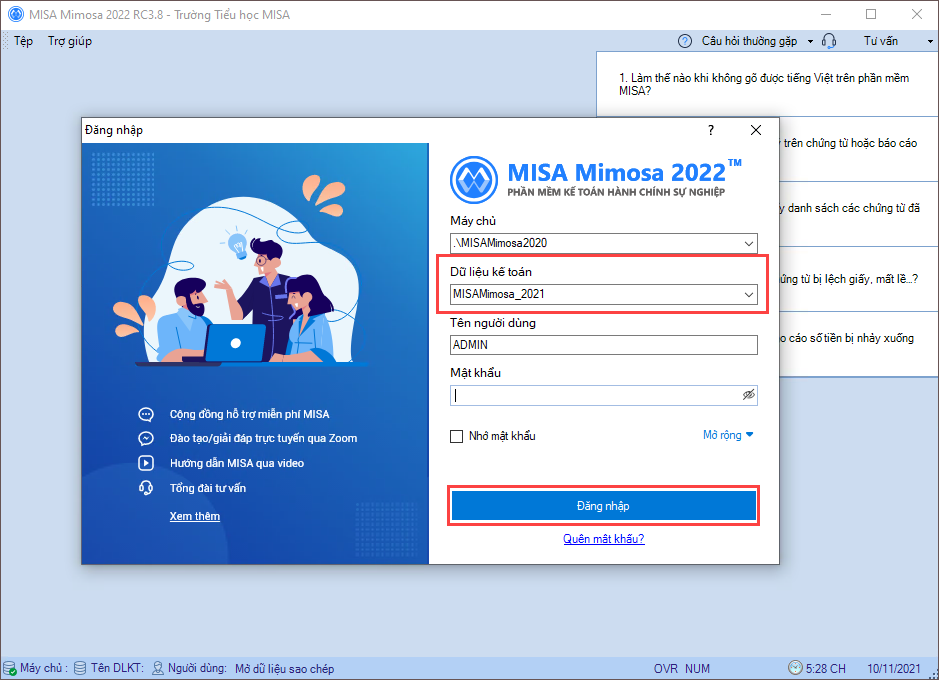Screen dimensions: 939x680
Task: Click the 5:28 CH time in status bar
Action: (x=825, y=669)
